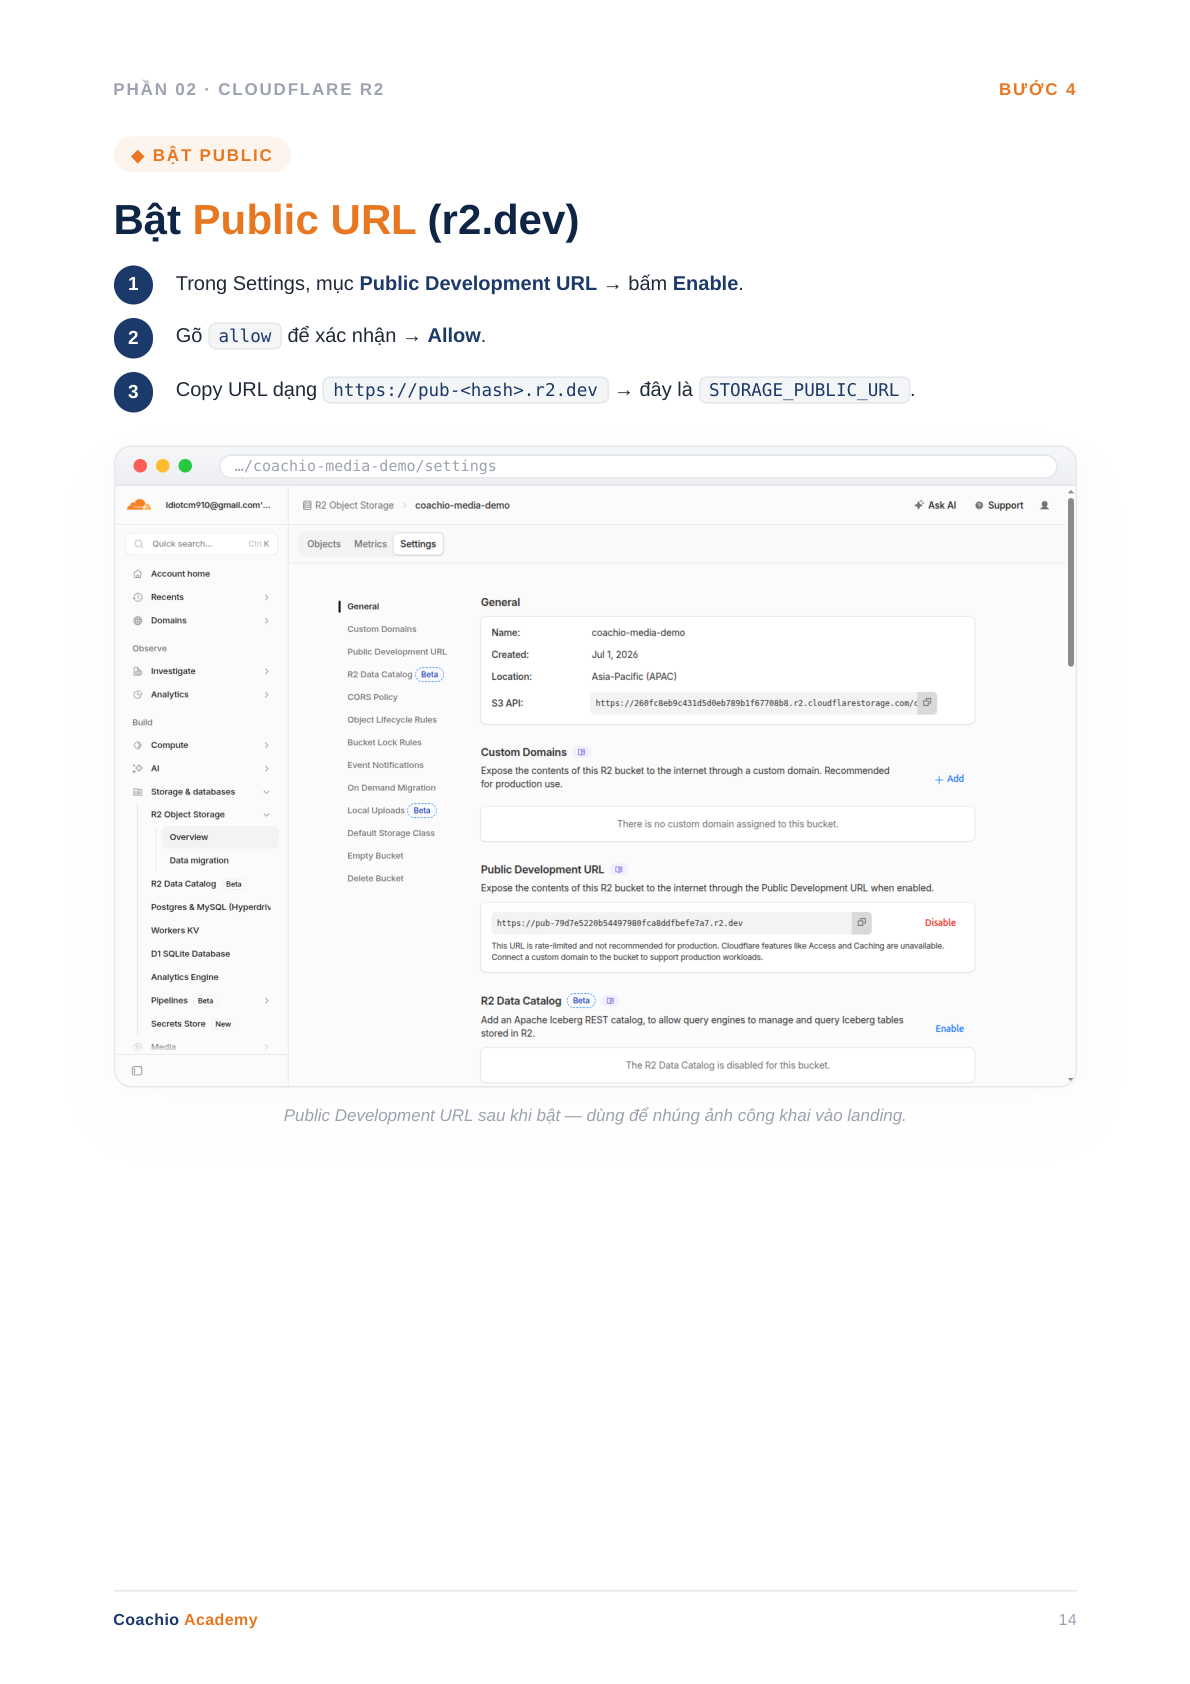Open Custom Domains documentation icon
Screen dimensions: 1190x1684
pos(582,752)
